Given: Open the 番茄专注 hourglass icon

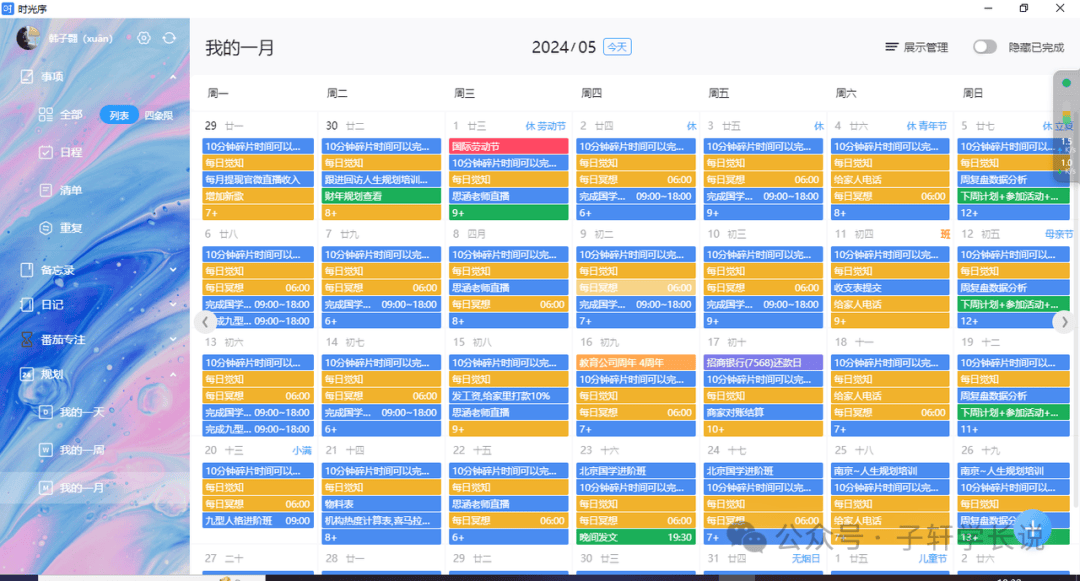Looking at the screenshot, I should click(x=27, y=339).
